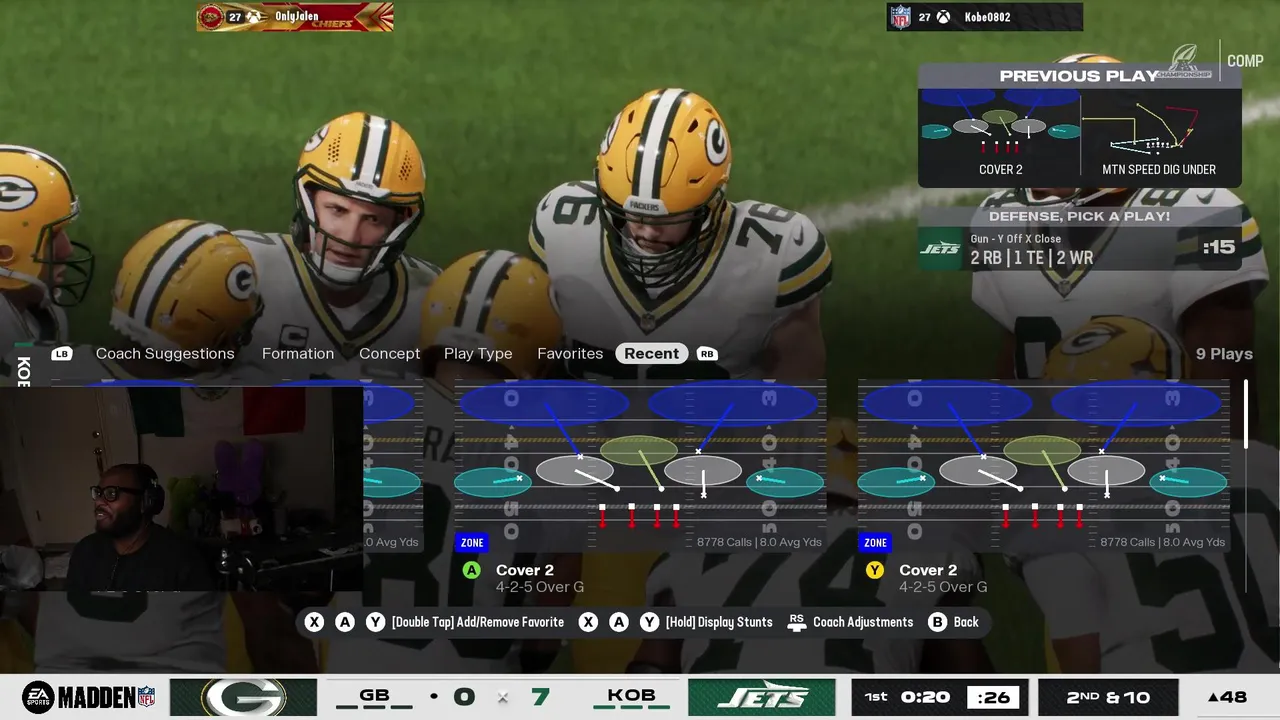Click the previous play Cover 2 diagram

tap(1000, 125)
